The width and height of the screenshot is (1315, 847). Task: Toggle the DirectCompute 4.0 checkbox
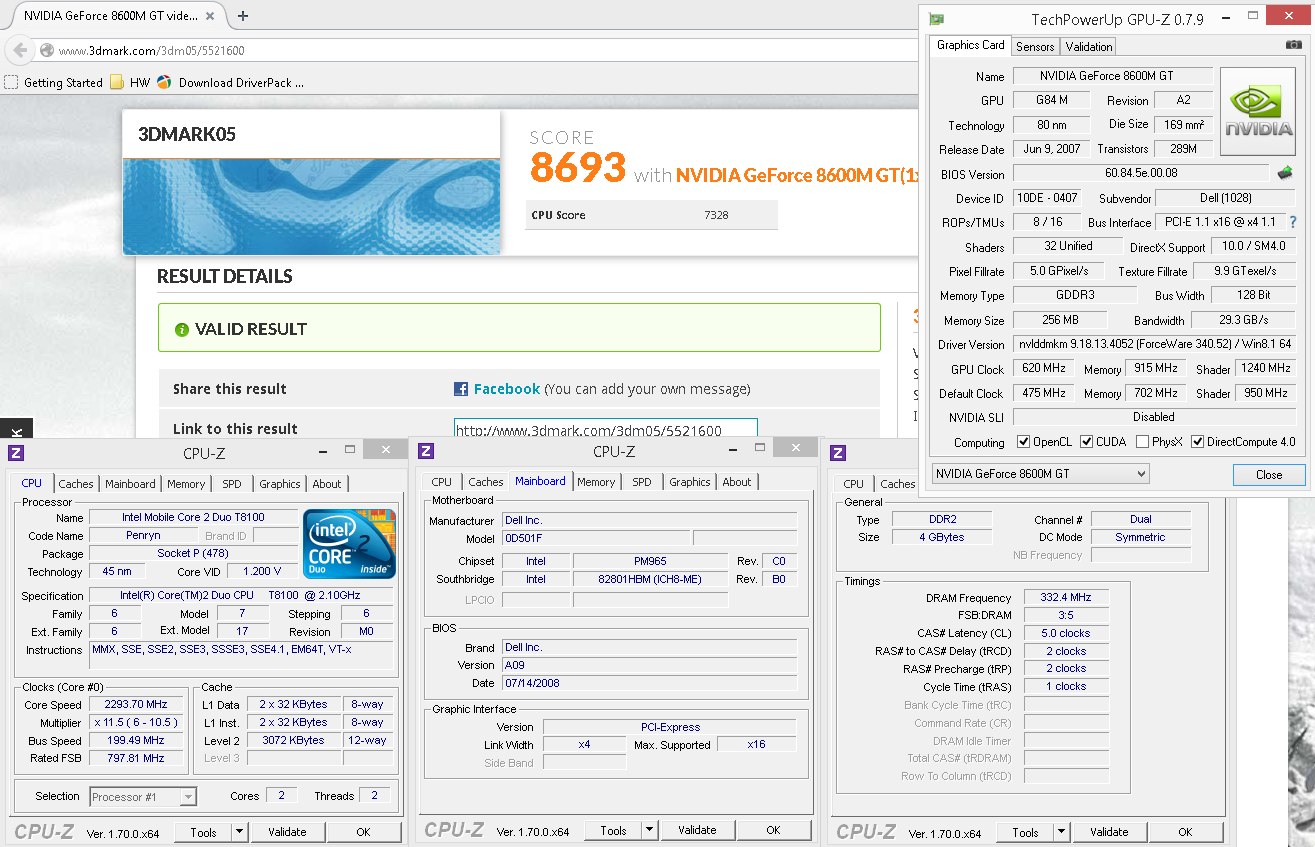point(1197,442)
